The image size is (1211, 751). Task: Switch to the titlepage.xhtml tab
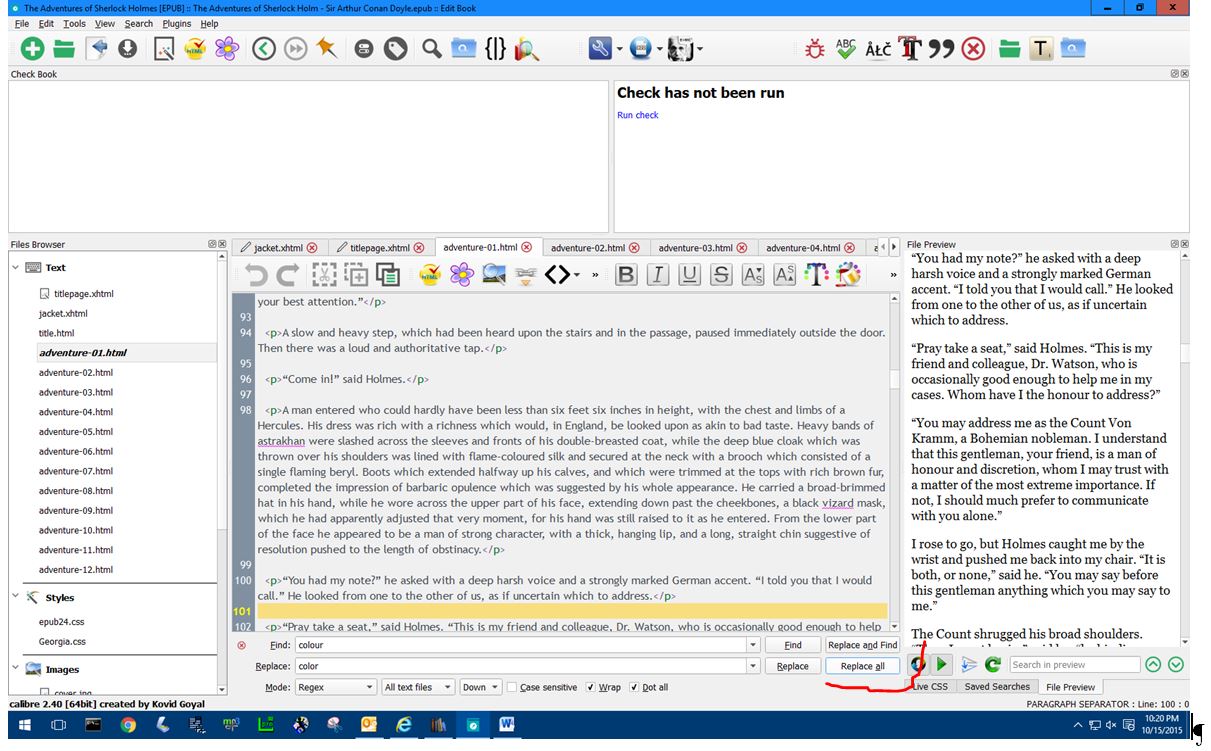coord(379,248)
